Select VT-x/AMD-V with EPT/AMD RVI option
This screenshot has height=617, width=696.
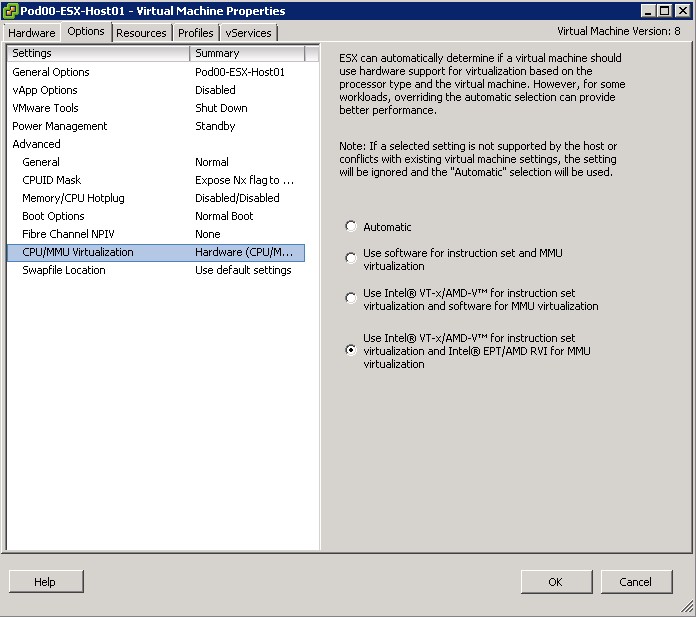351,350
